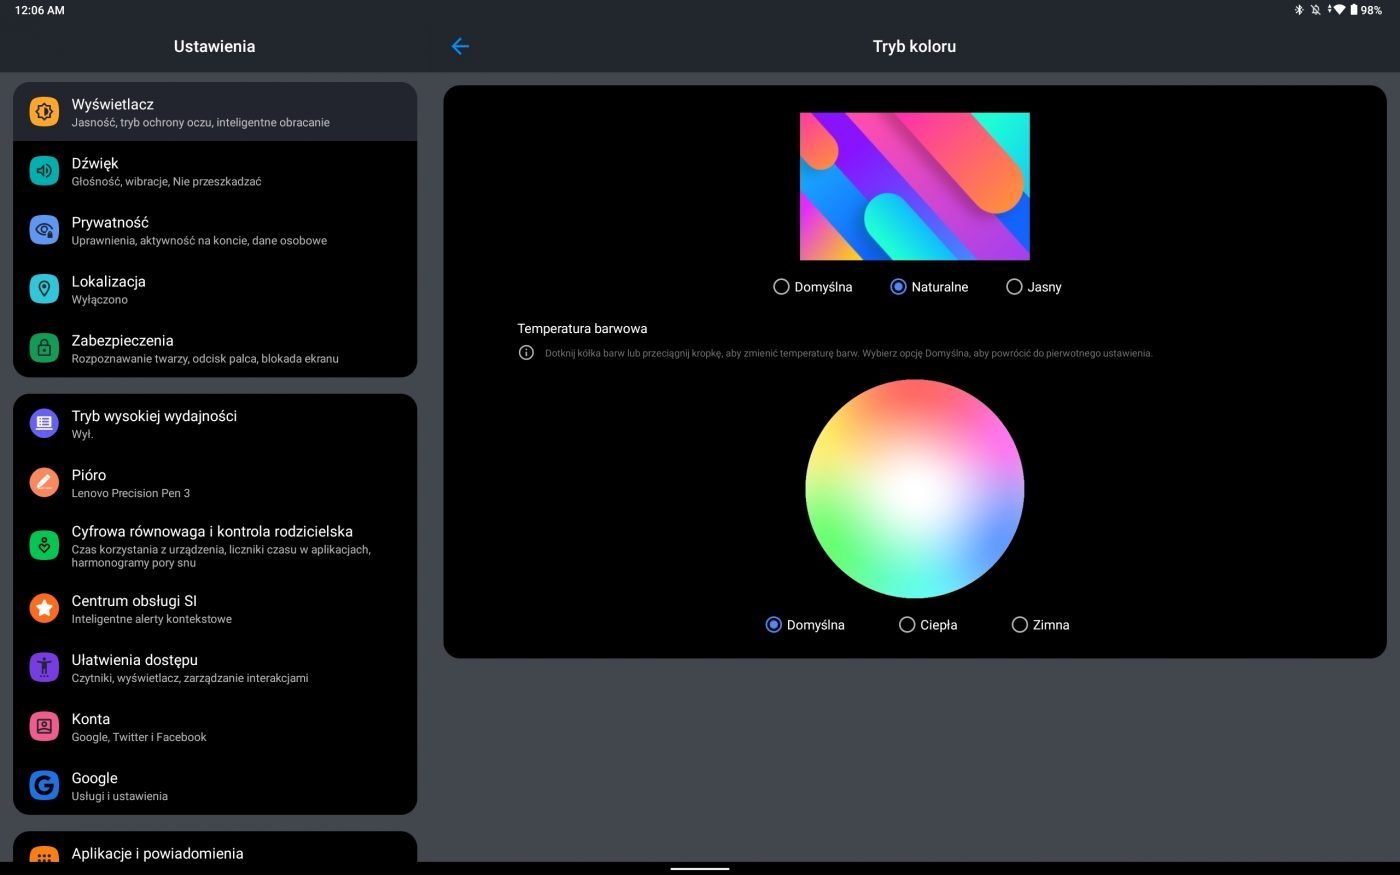Select the Naturalne color mode option
The width and height of the screenshot is (1400, 875).
pyautogui.click(x=929, y=287)
